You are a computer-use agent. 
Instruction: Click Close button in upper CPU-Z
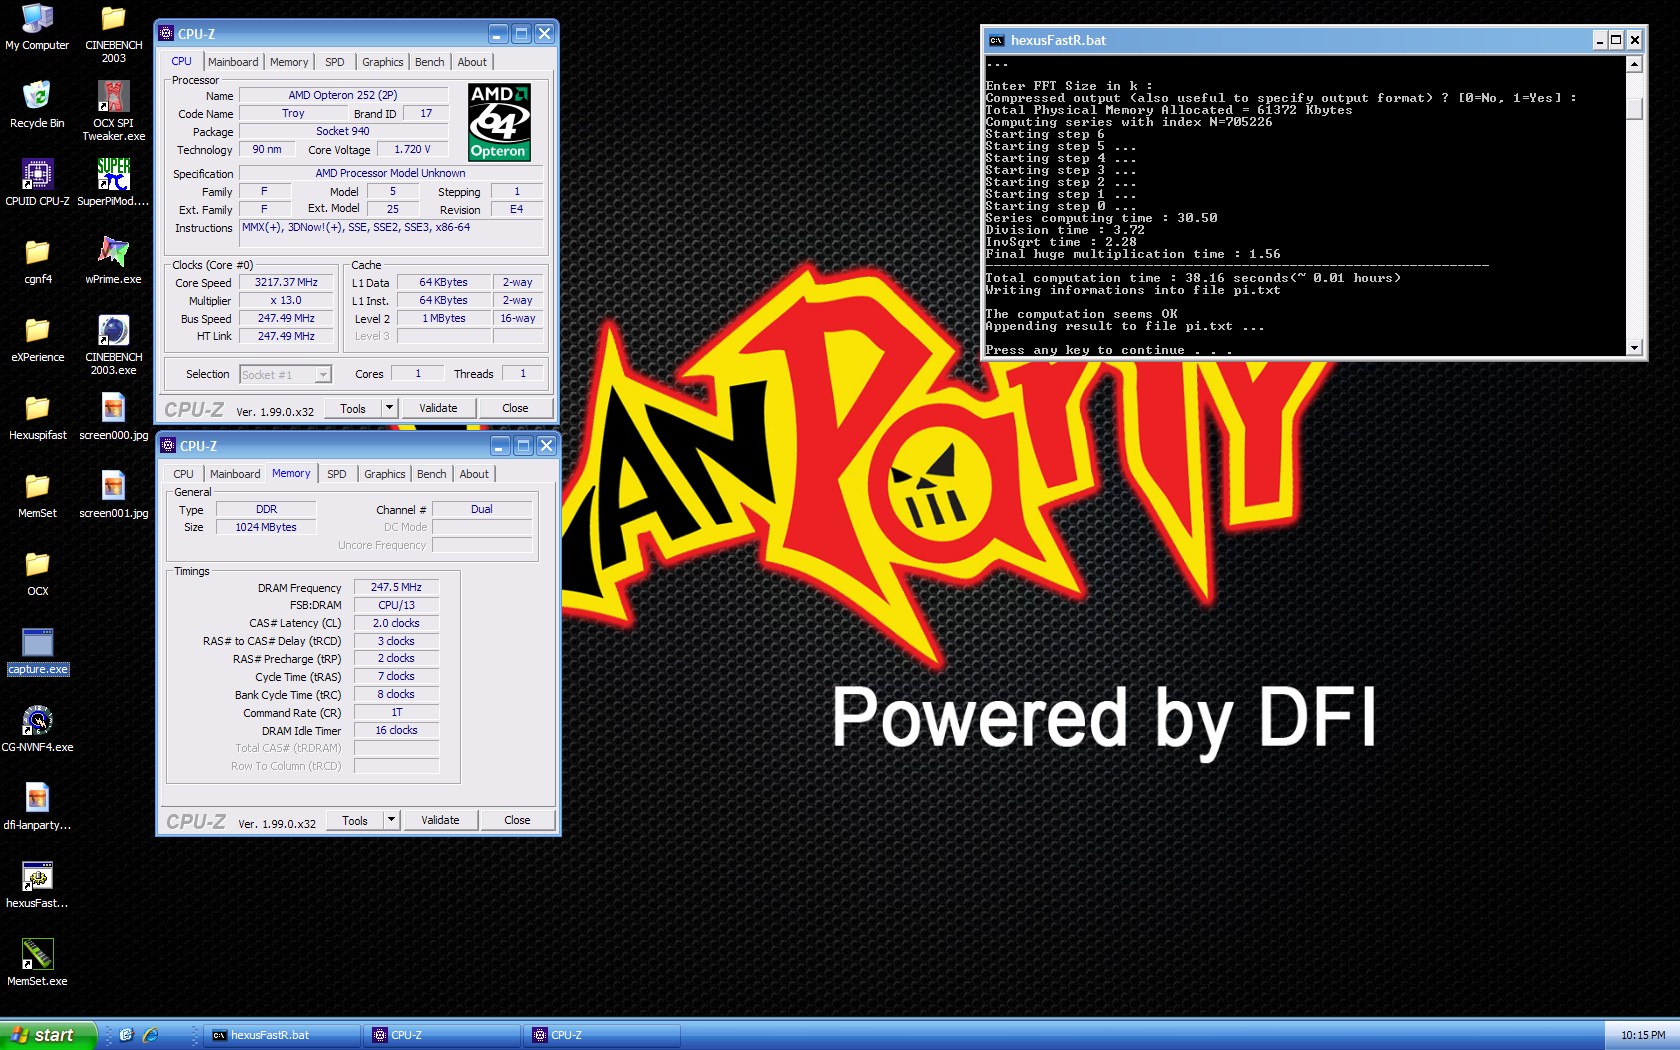click(515, 408)
